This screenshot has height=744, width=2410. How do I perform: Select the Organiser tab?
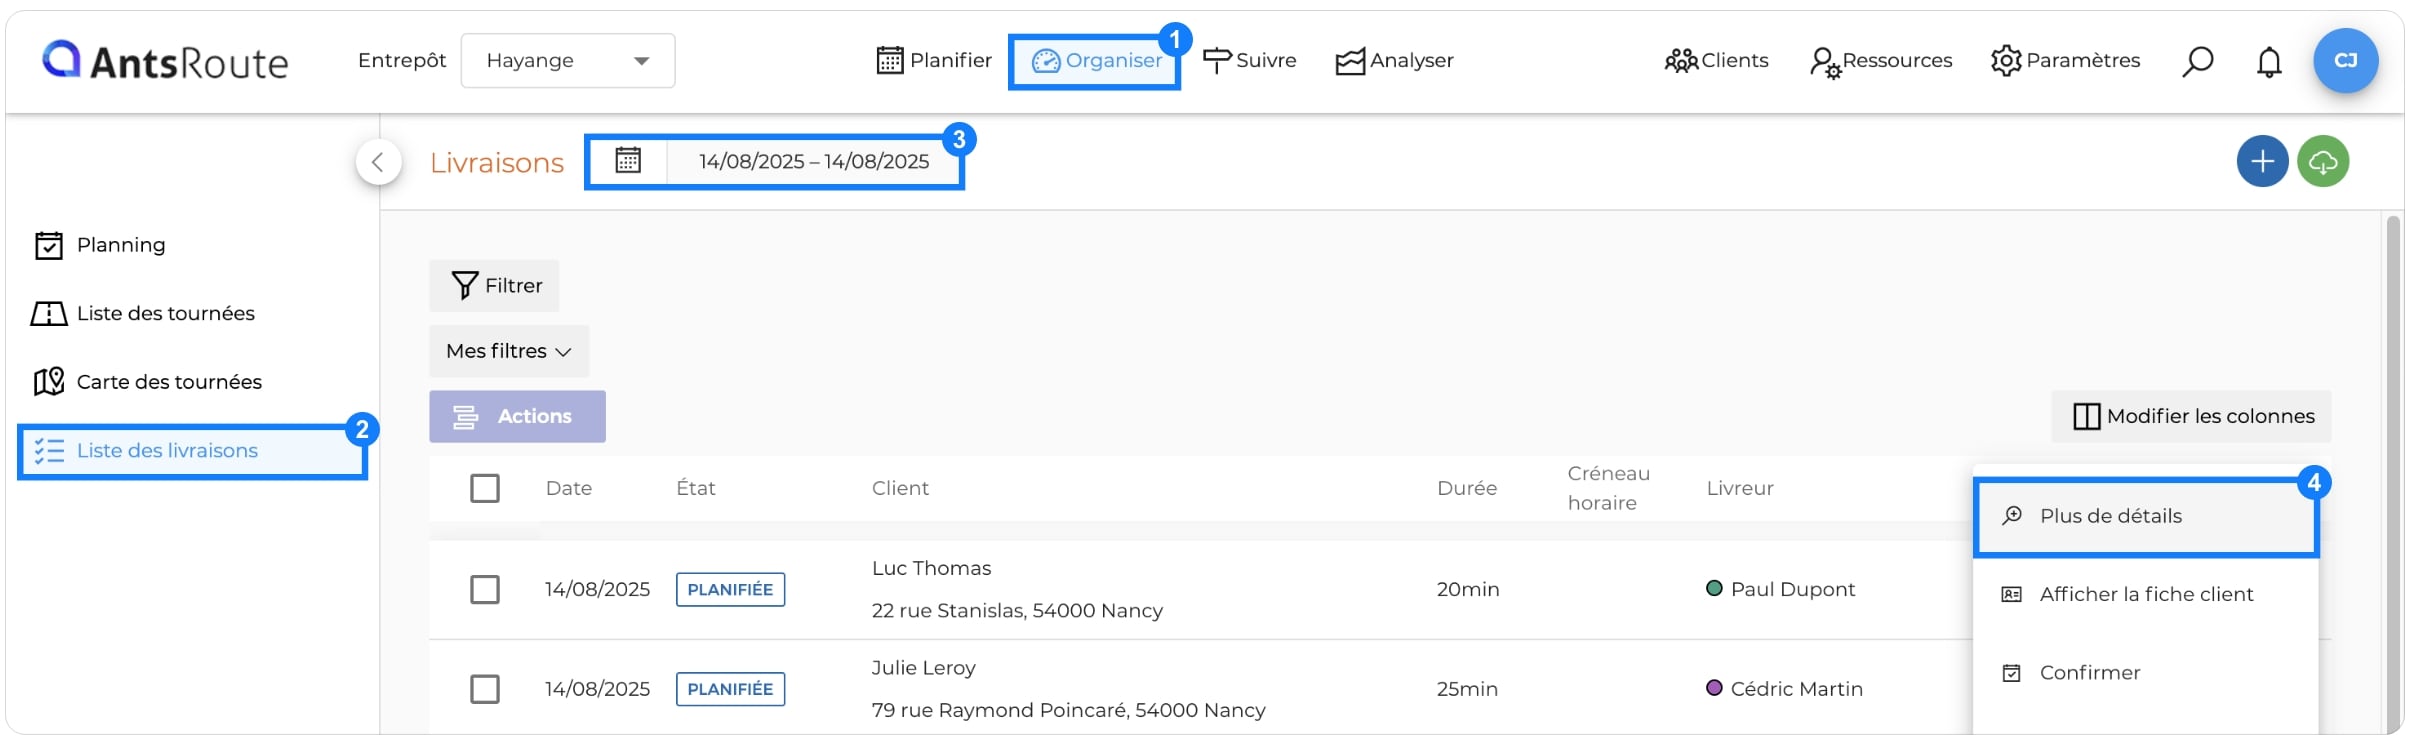(x=1095, y=62)
